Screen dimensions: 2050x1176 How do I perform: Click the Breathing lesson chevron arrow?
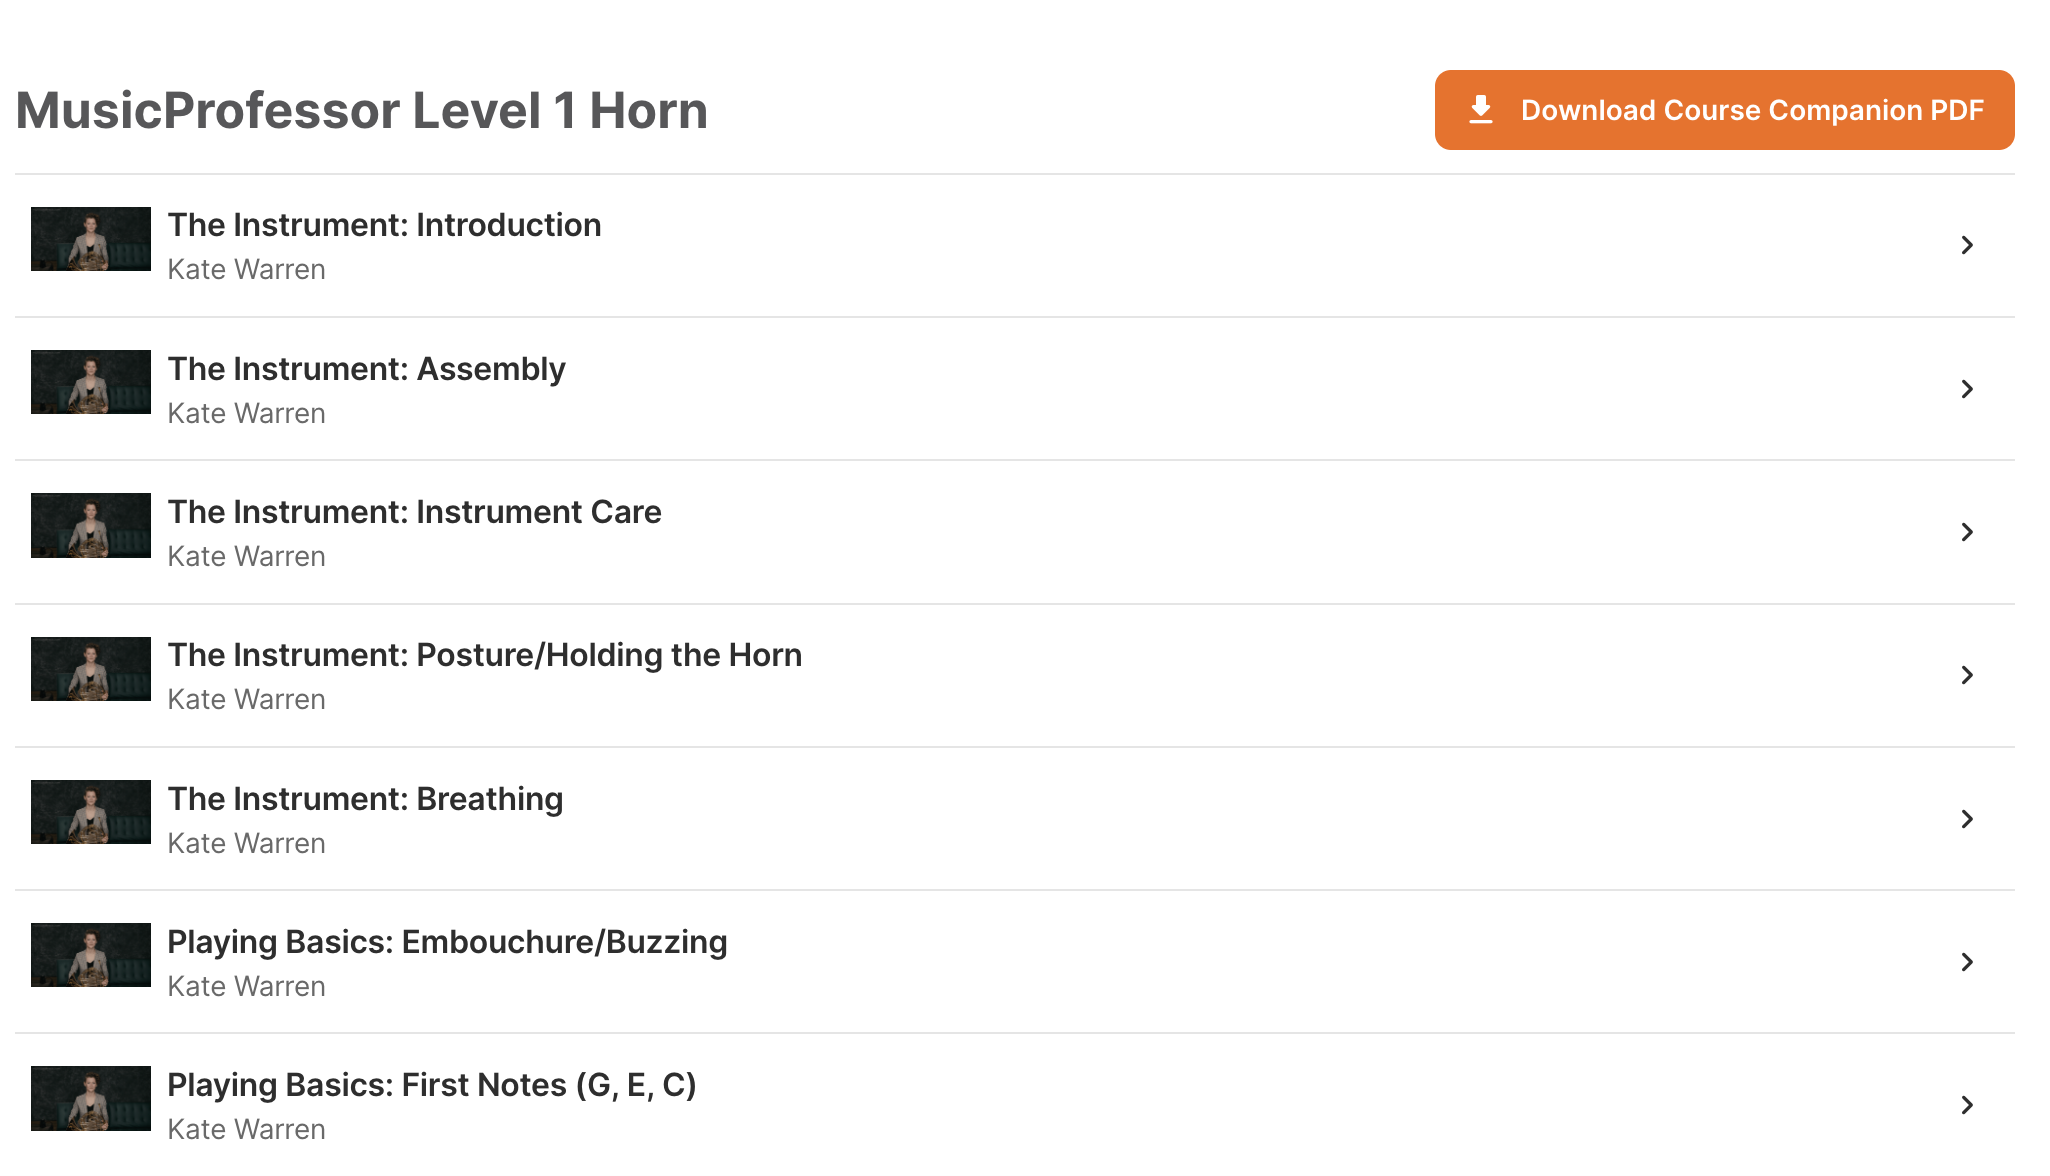click(x=1967, y=819)
